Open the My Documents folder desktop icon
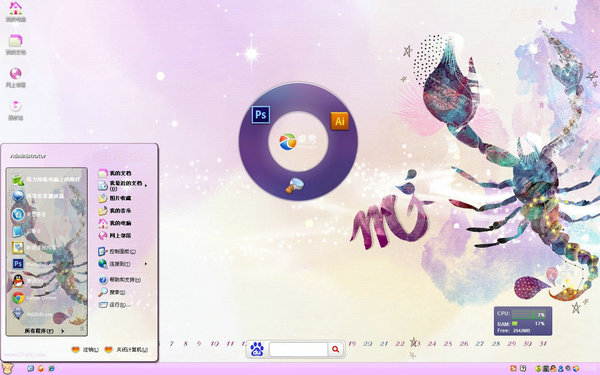 (x=16, y=44)
